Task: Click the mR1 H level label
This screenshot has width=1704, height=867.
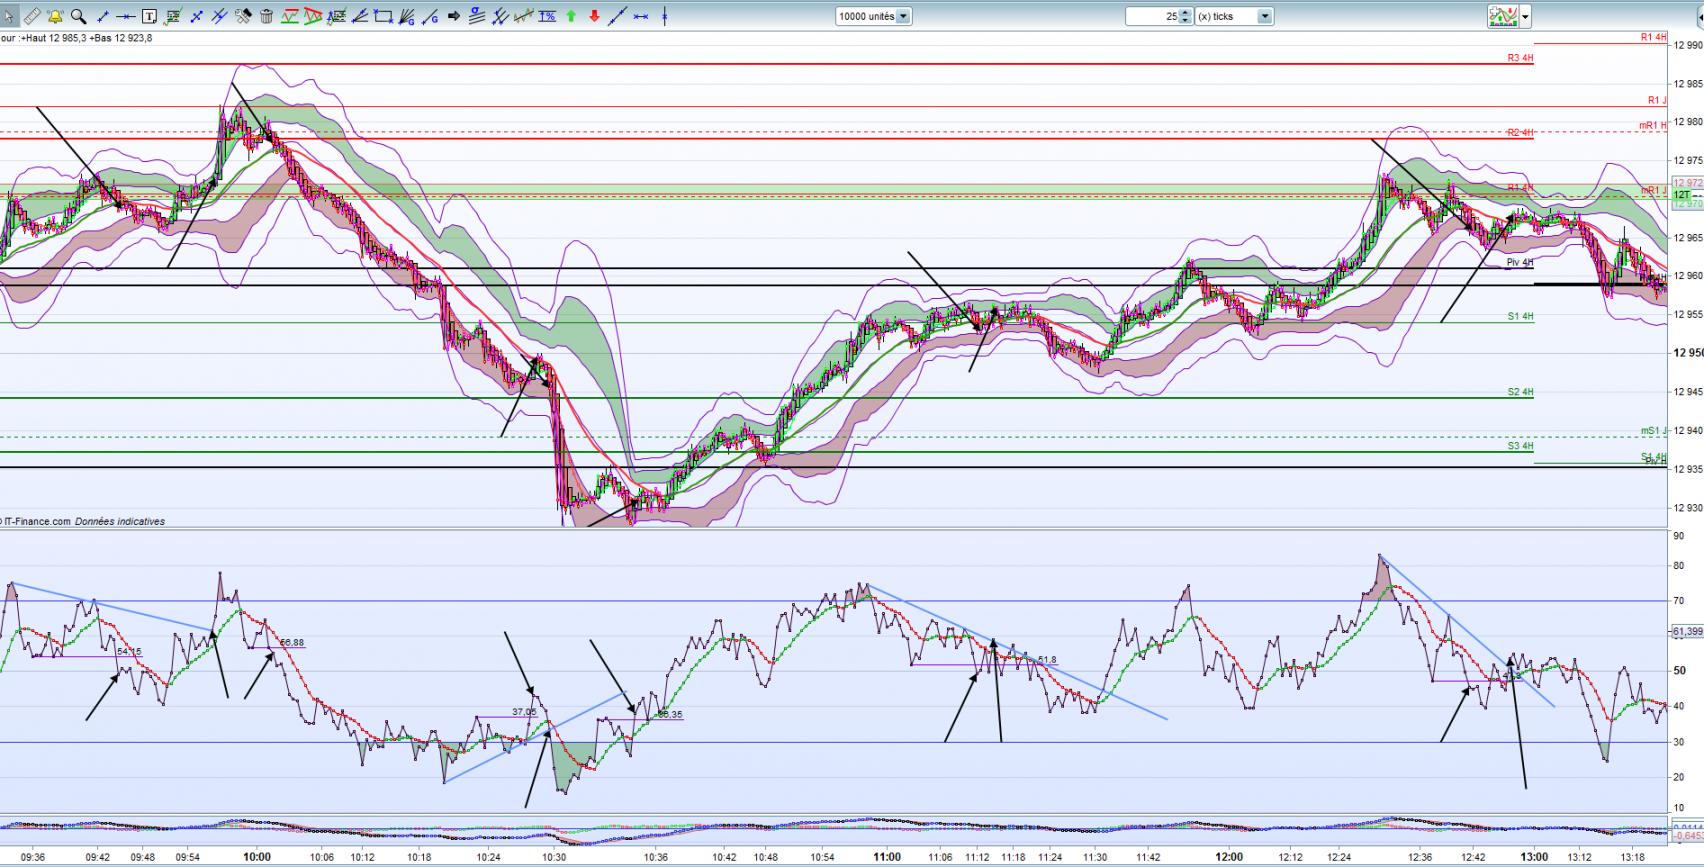Action: click(x=1653, y=125)
